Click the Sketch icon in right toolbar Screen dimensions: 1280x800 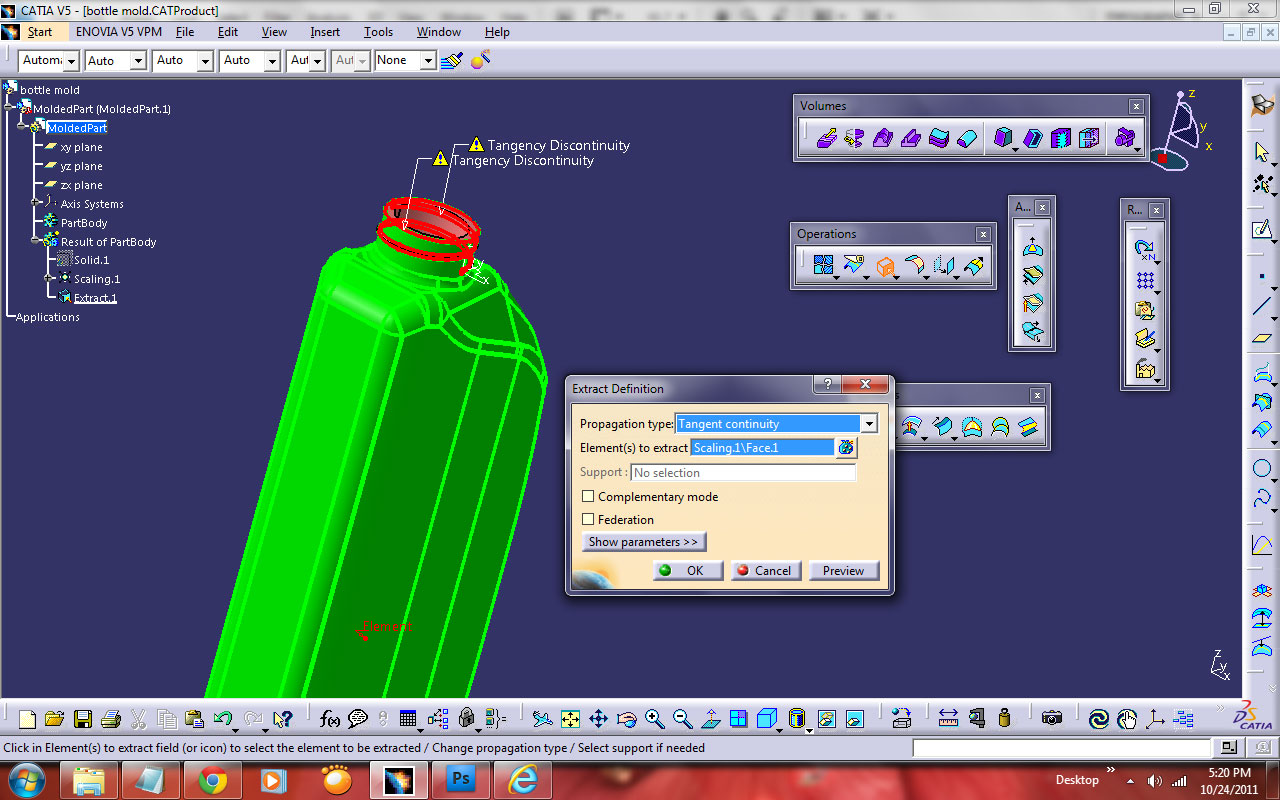1262,230
